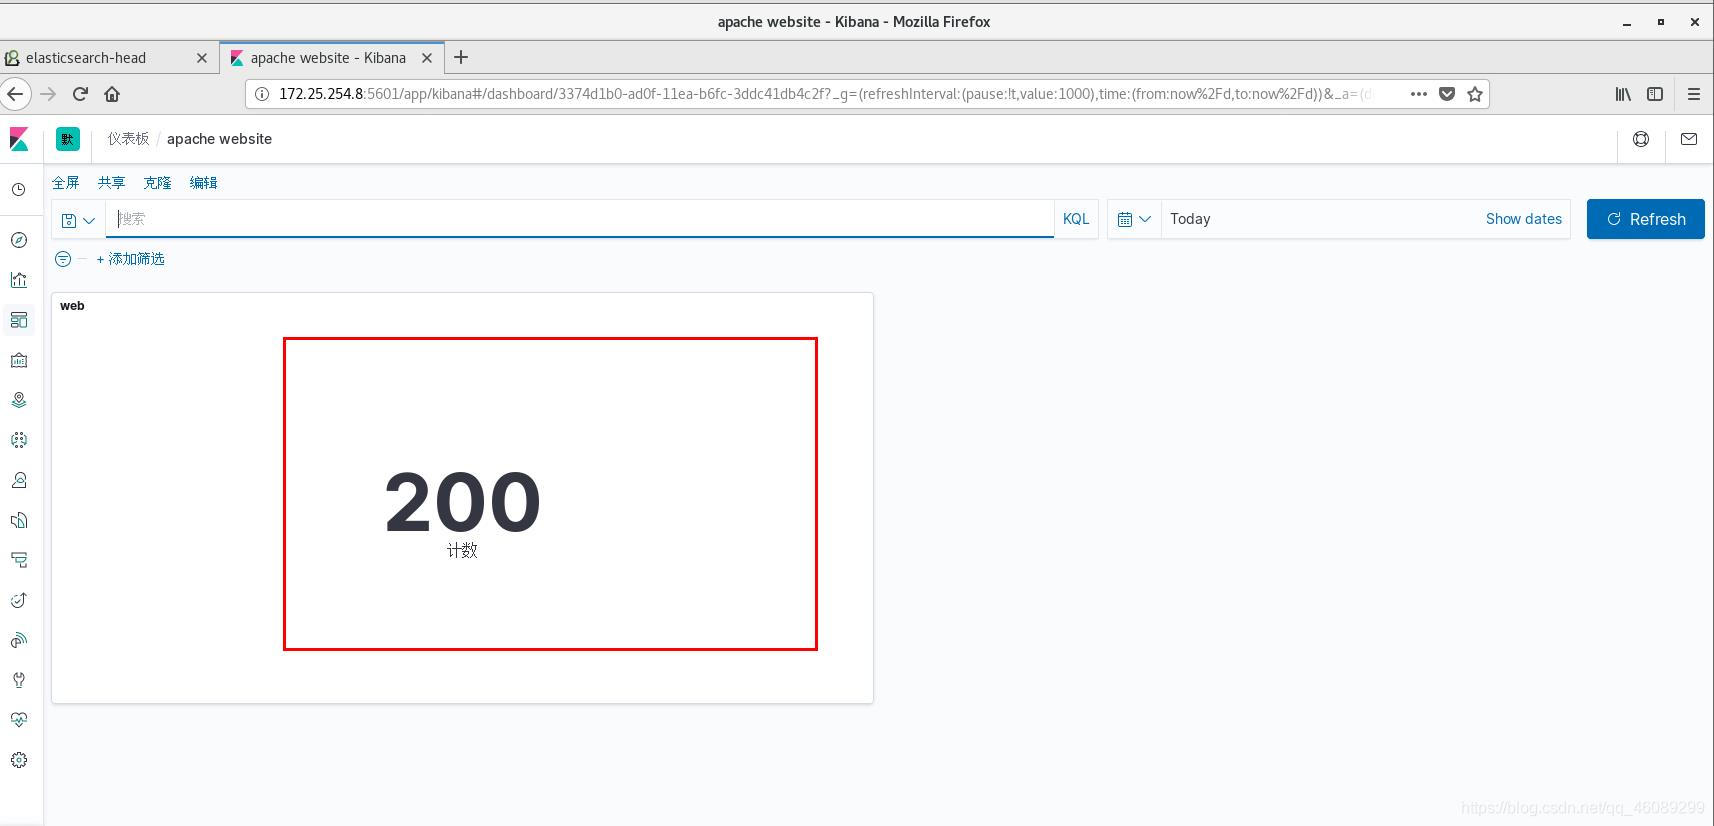Close the apache website Kibana tab

click(427, 58)
